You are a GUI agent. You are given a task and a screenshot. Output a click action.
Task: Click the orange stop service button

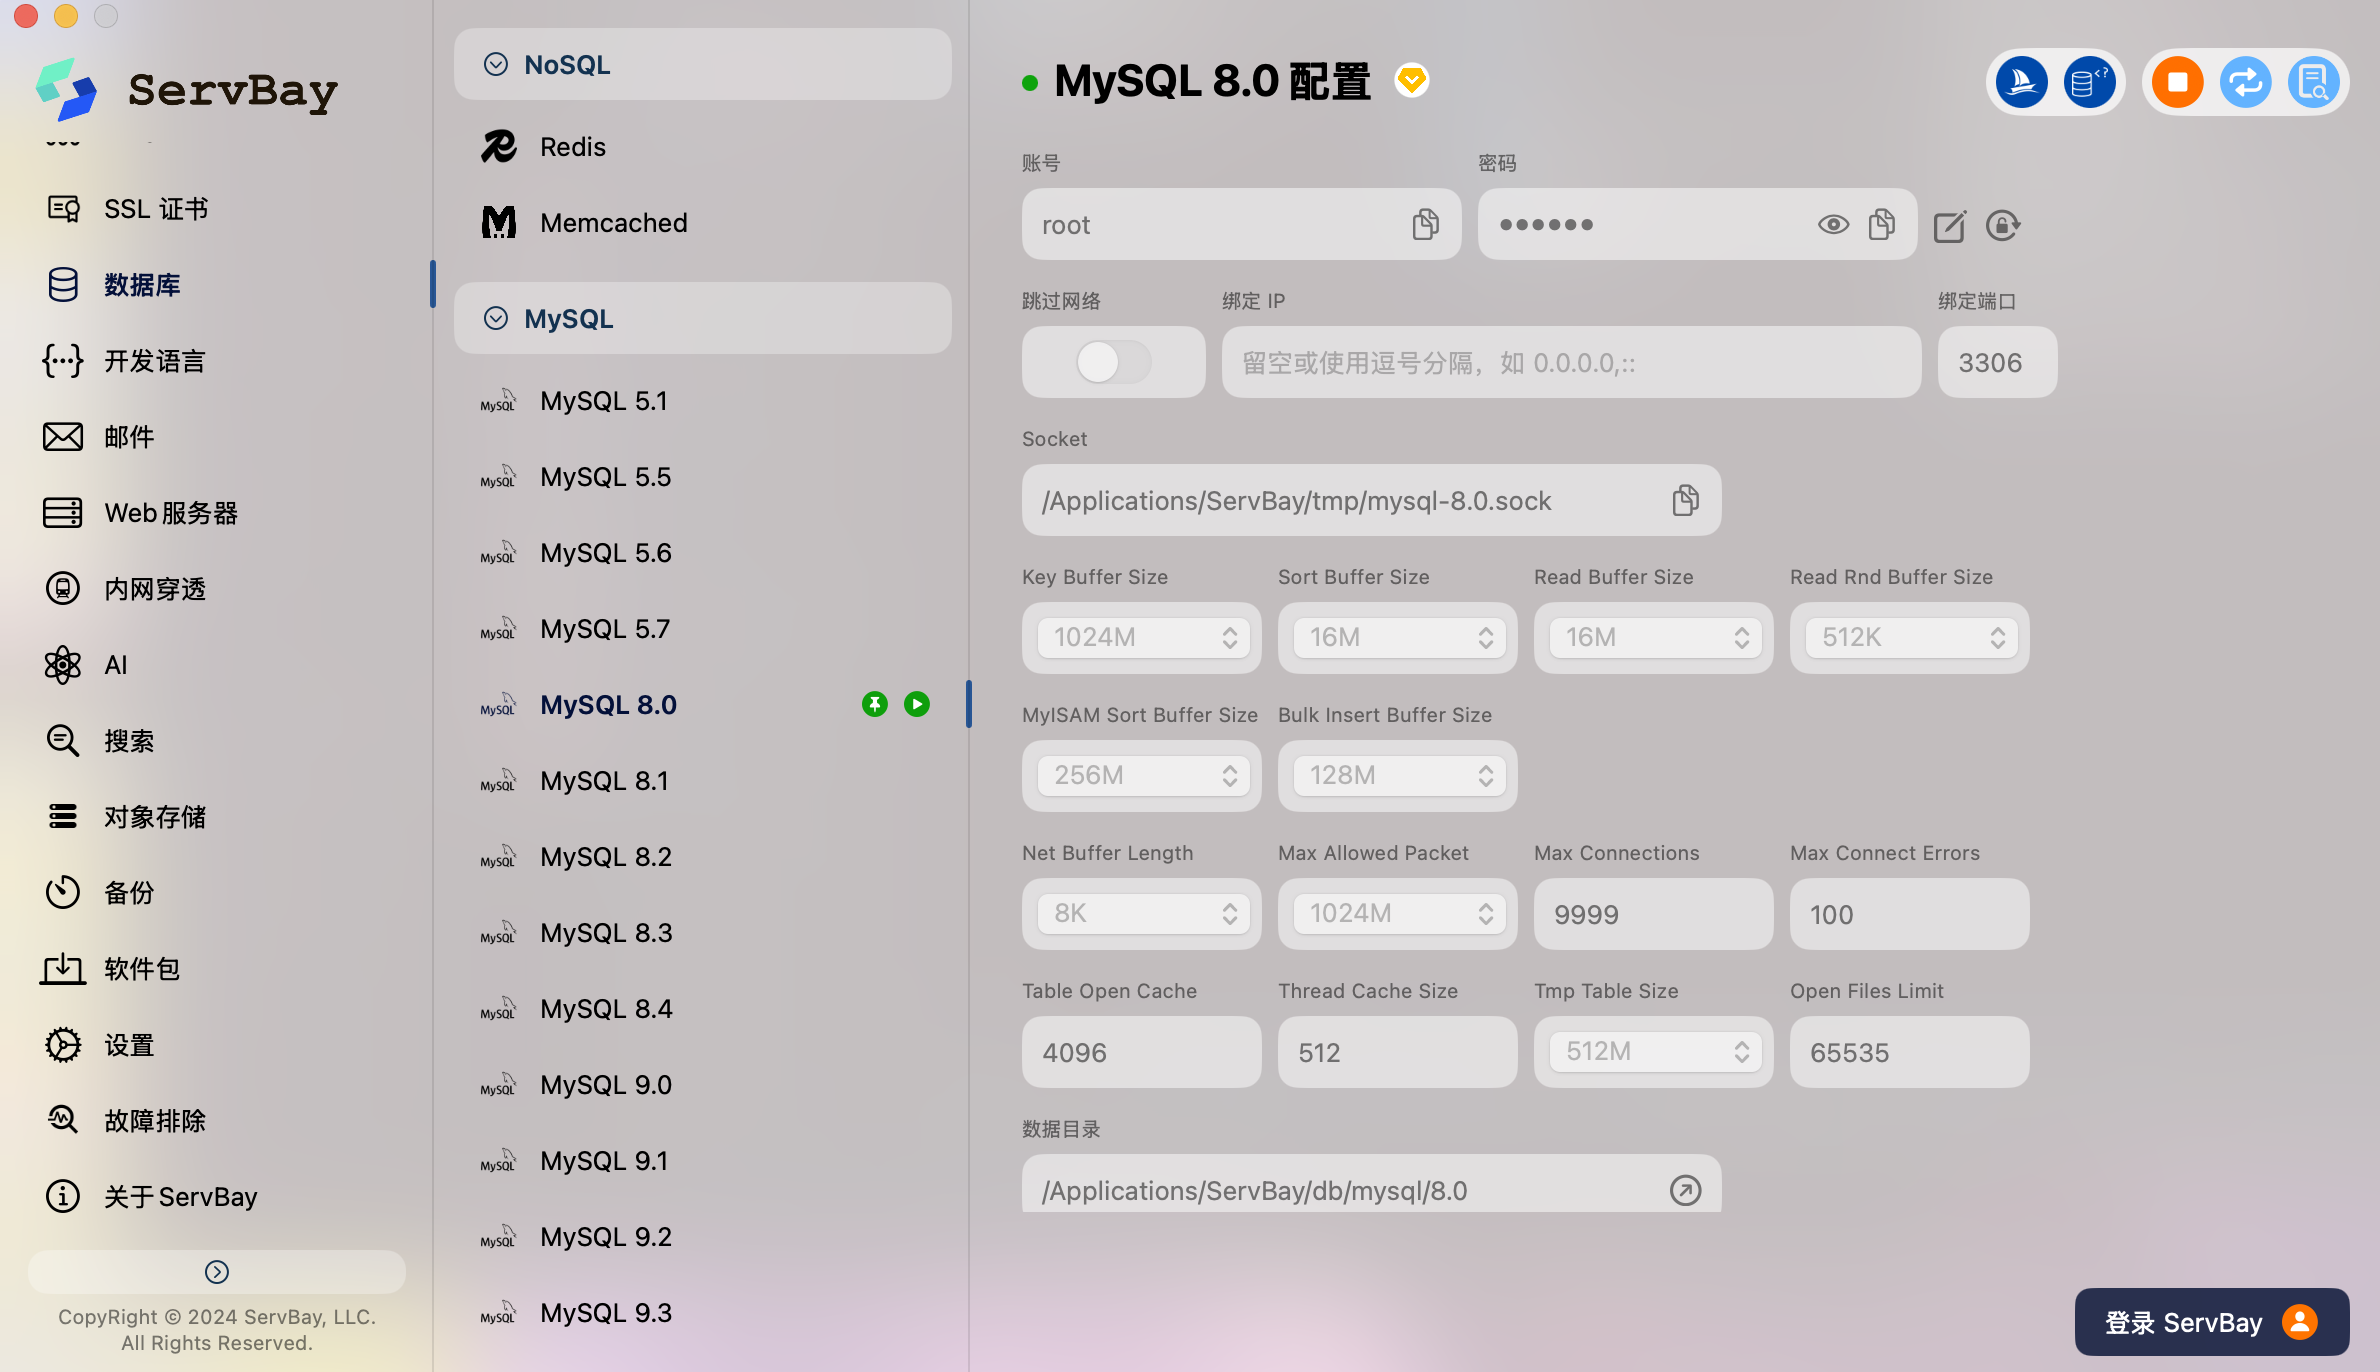pyautogui.click(x=2177, y=82)
